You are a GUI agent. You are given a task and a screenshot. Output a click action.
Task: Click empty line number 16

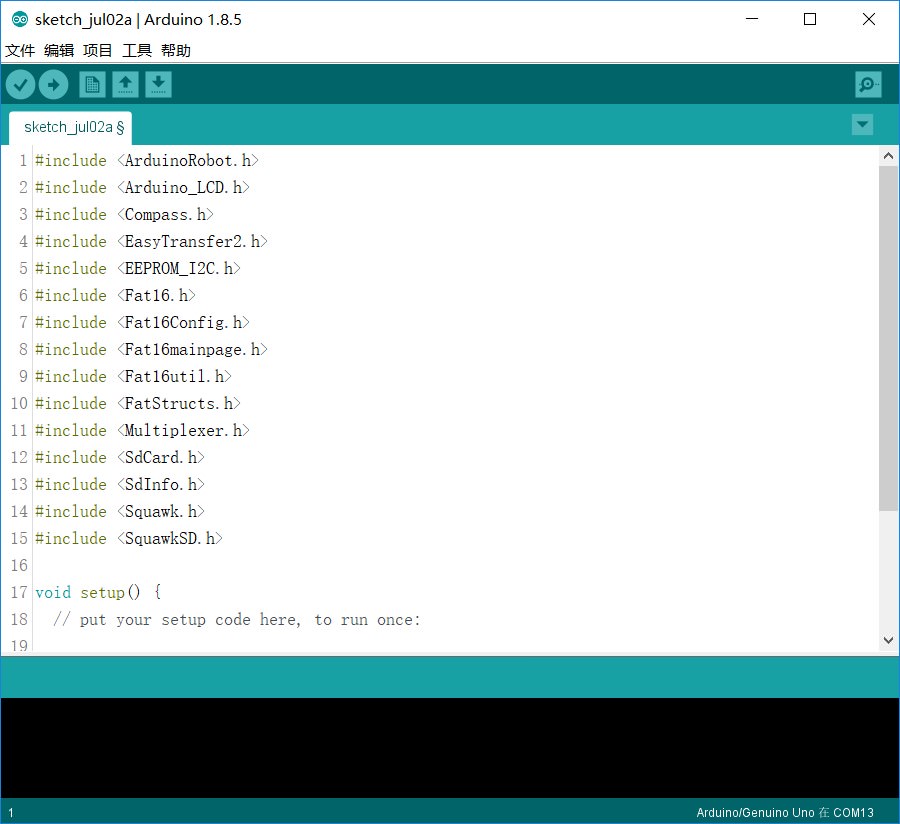[x=19, y=565]
